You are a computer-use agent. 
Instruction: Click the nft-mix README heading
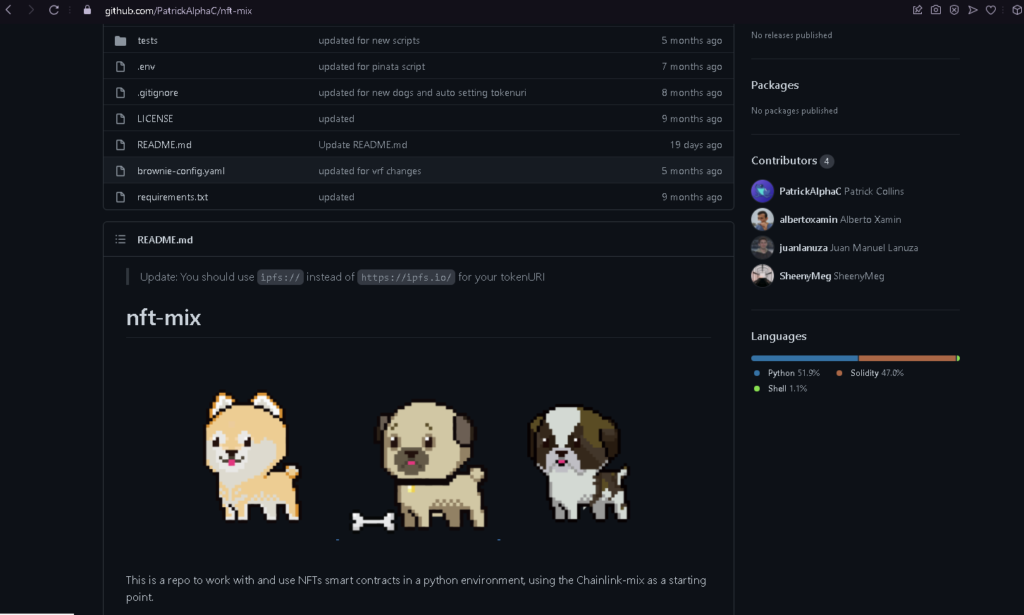click(x=163, y=317)
